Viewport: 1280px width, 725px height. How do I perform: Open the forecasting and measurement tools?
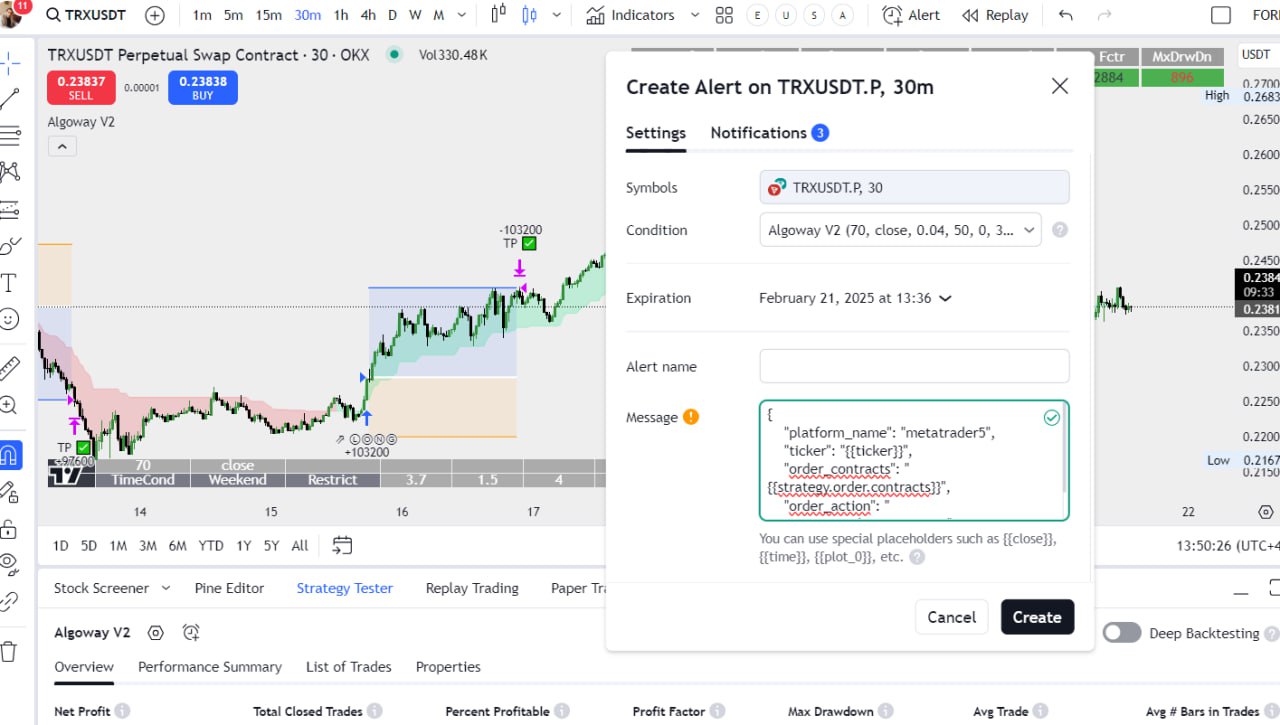pos(10,209)
